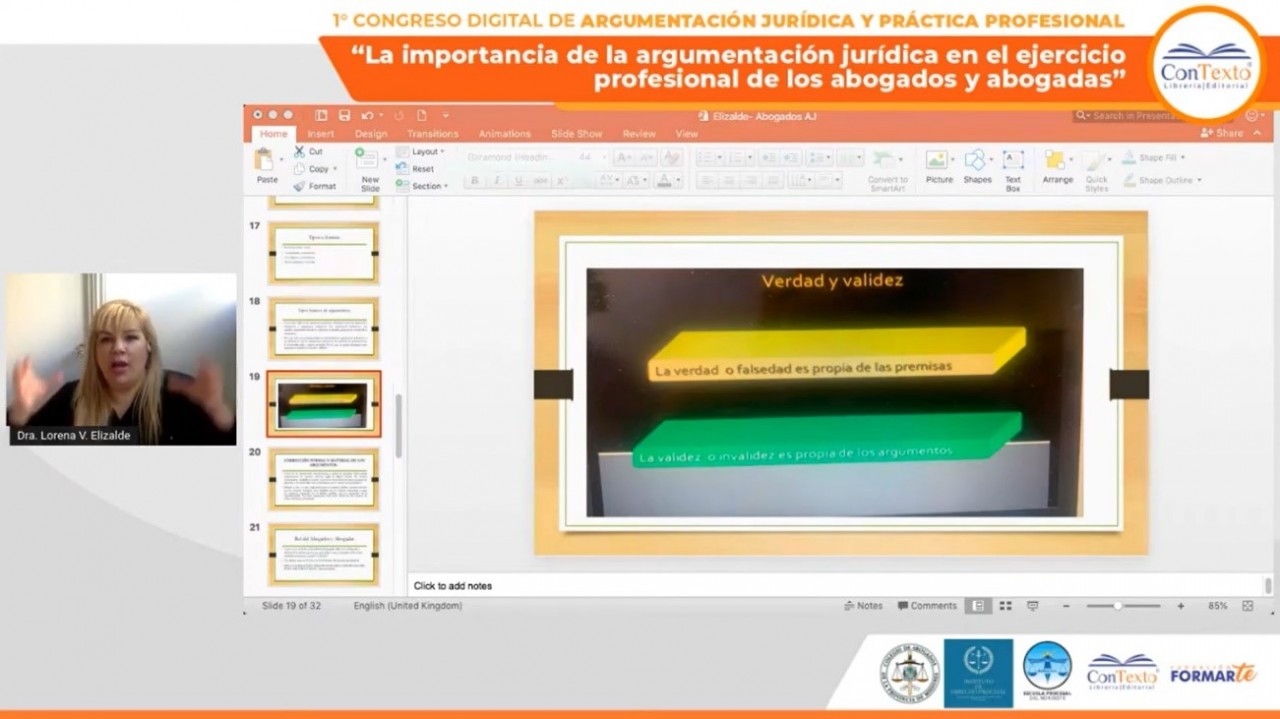This screenshot has height=719, width=1280.
Task: Click English (United Kingdom) language indicator
Action: pos(408,606)
